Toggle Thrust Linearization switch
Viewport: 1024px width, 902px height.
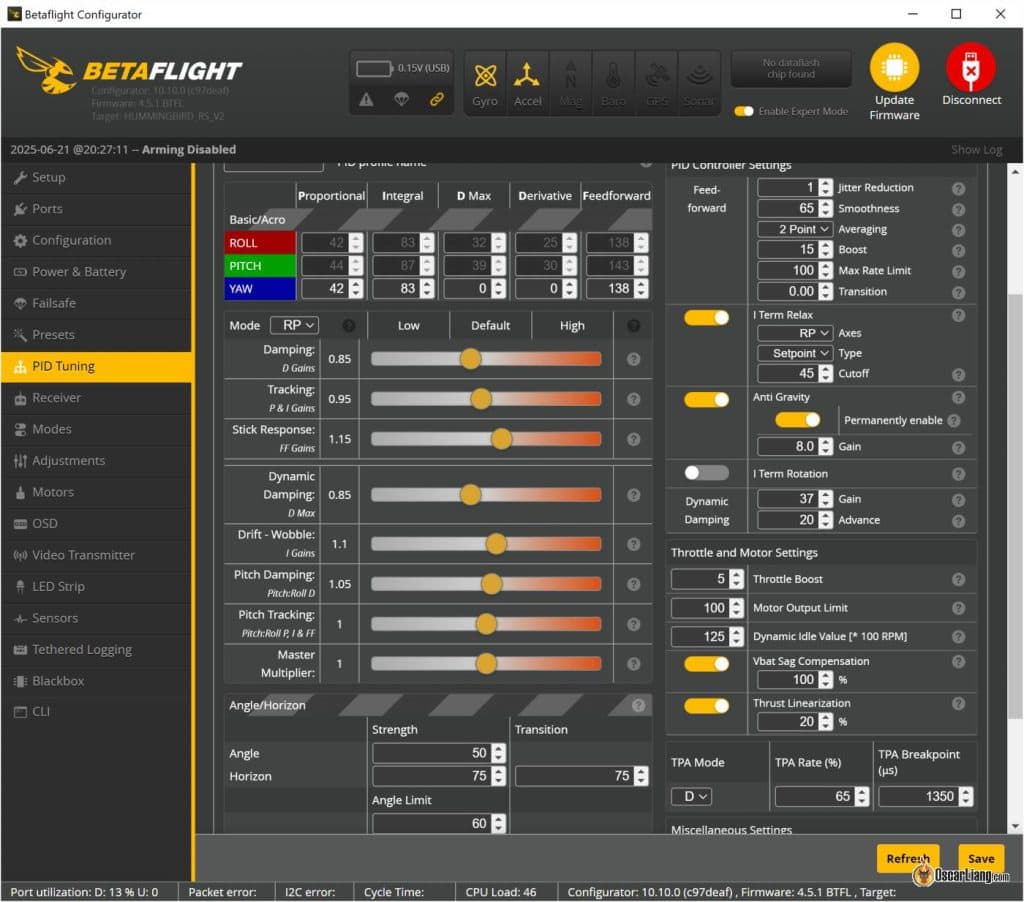point(706,705)
